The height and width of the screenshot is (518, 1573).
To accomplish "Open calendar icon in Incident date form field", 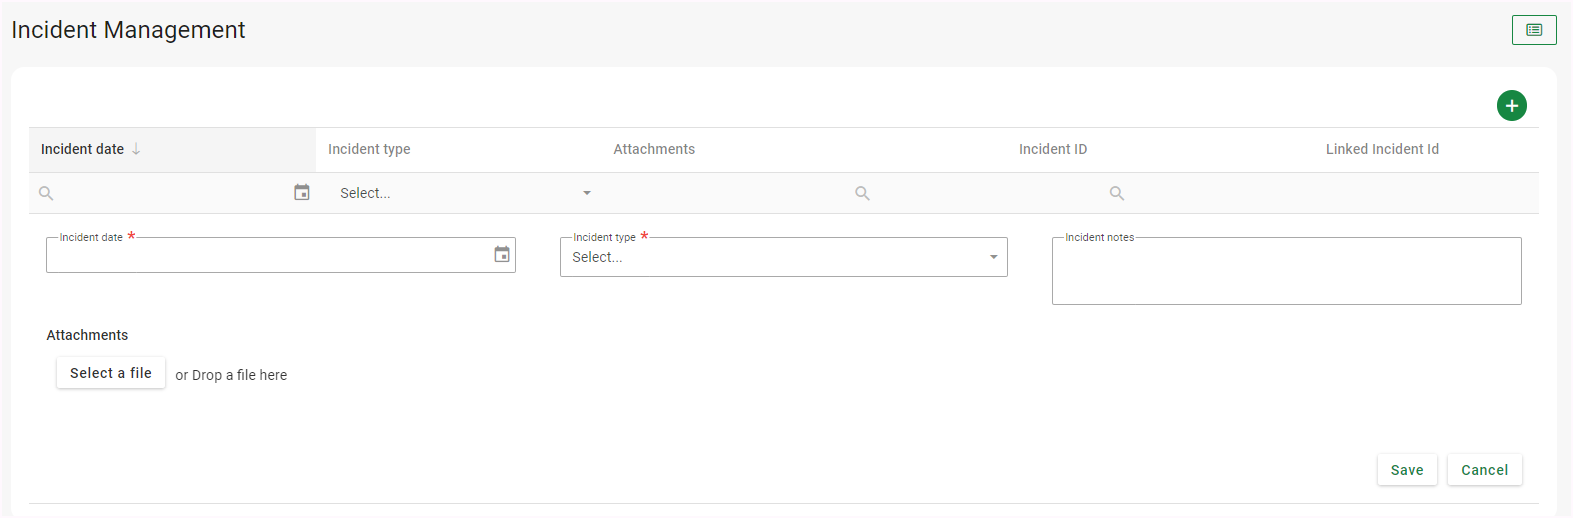I will click(x=502, y=255).
